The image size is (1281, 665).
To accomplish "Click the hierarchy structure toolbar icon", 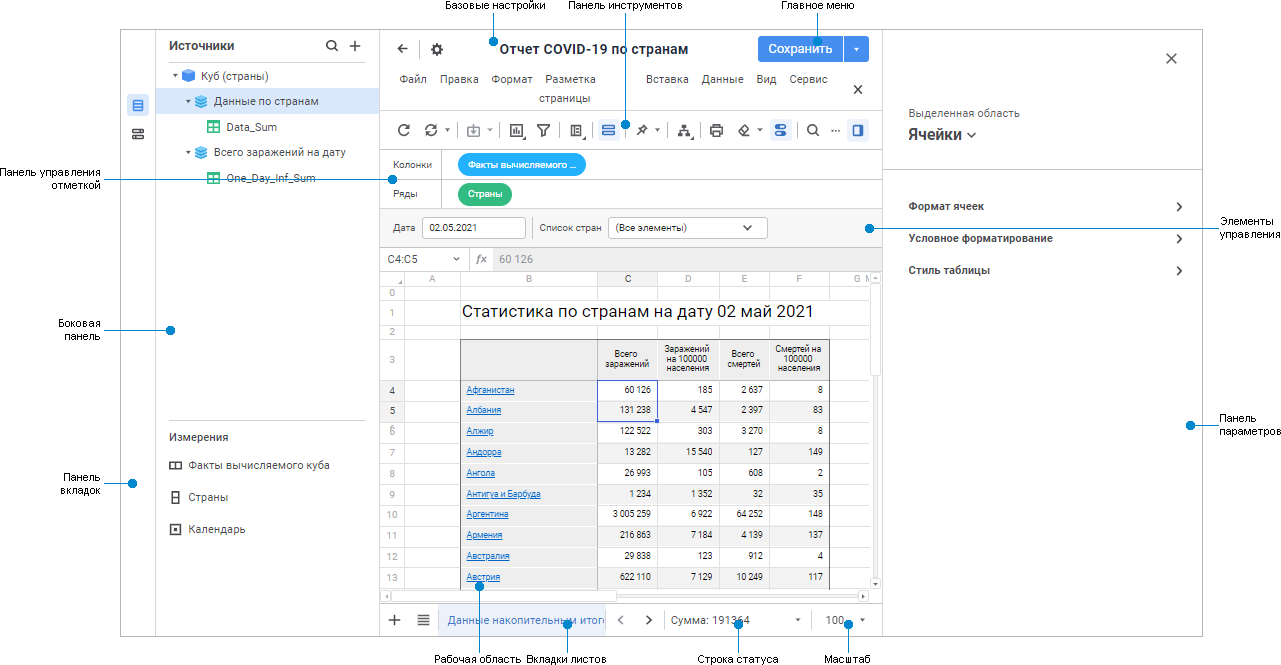I will [x=684, y=130].
